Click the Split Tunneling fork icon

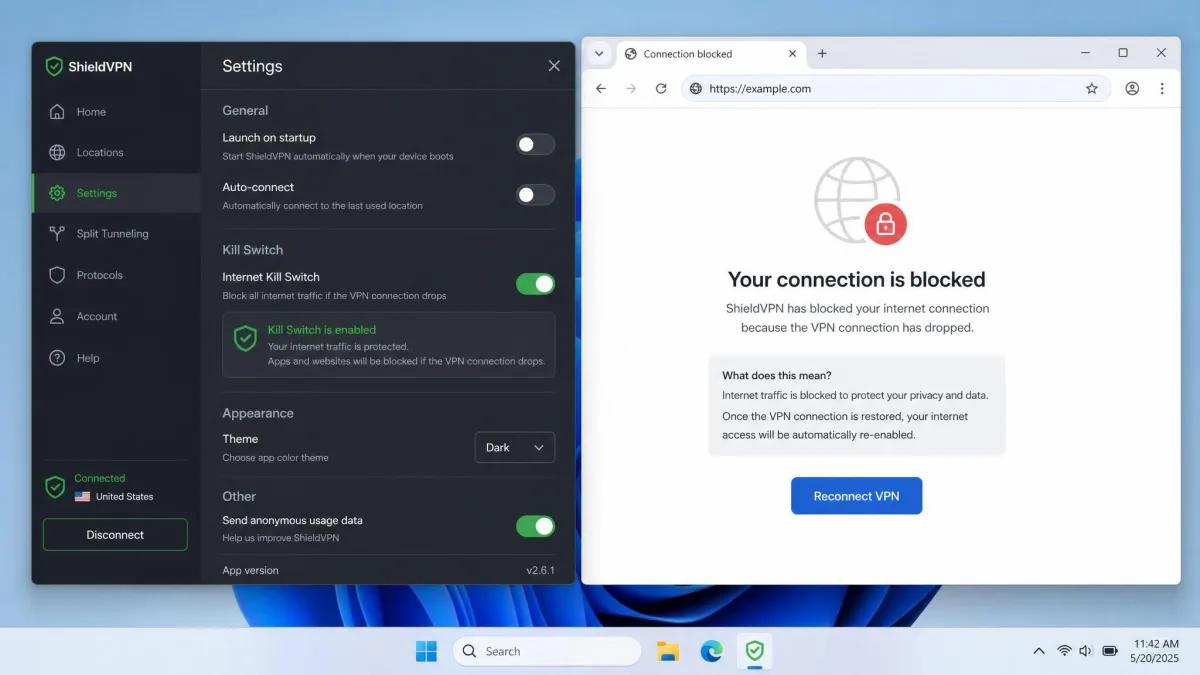click(57, 234)
